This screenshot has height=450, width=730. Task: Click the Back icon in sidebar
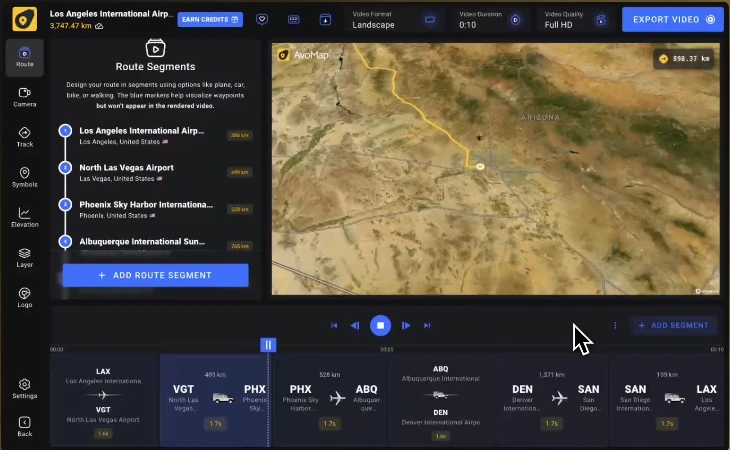(24, 427)
